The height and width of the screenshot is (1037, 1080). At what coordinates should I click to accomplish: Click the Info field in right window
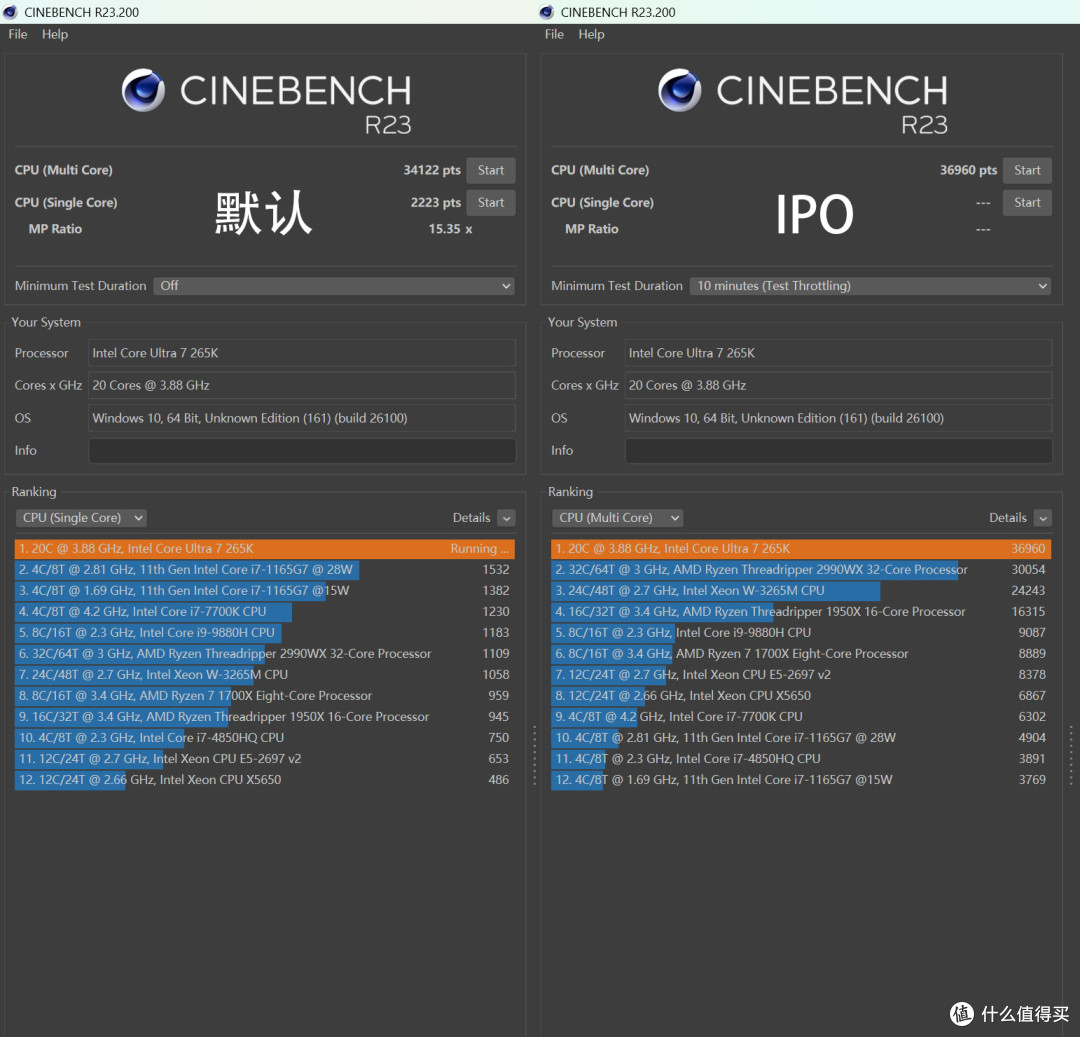pos(838,450)
